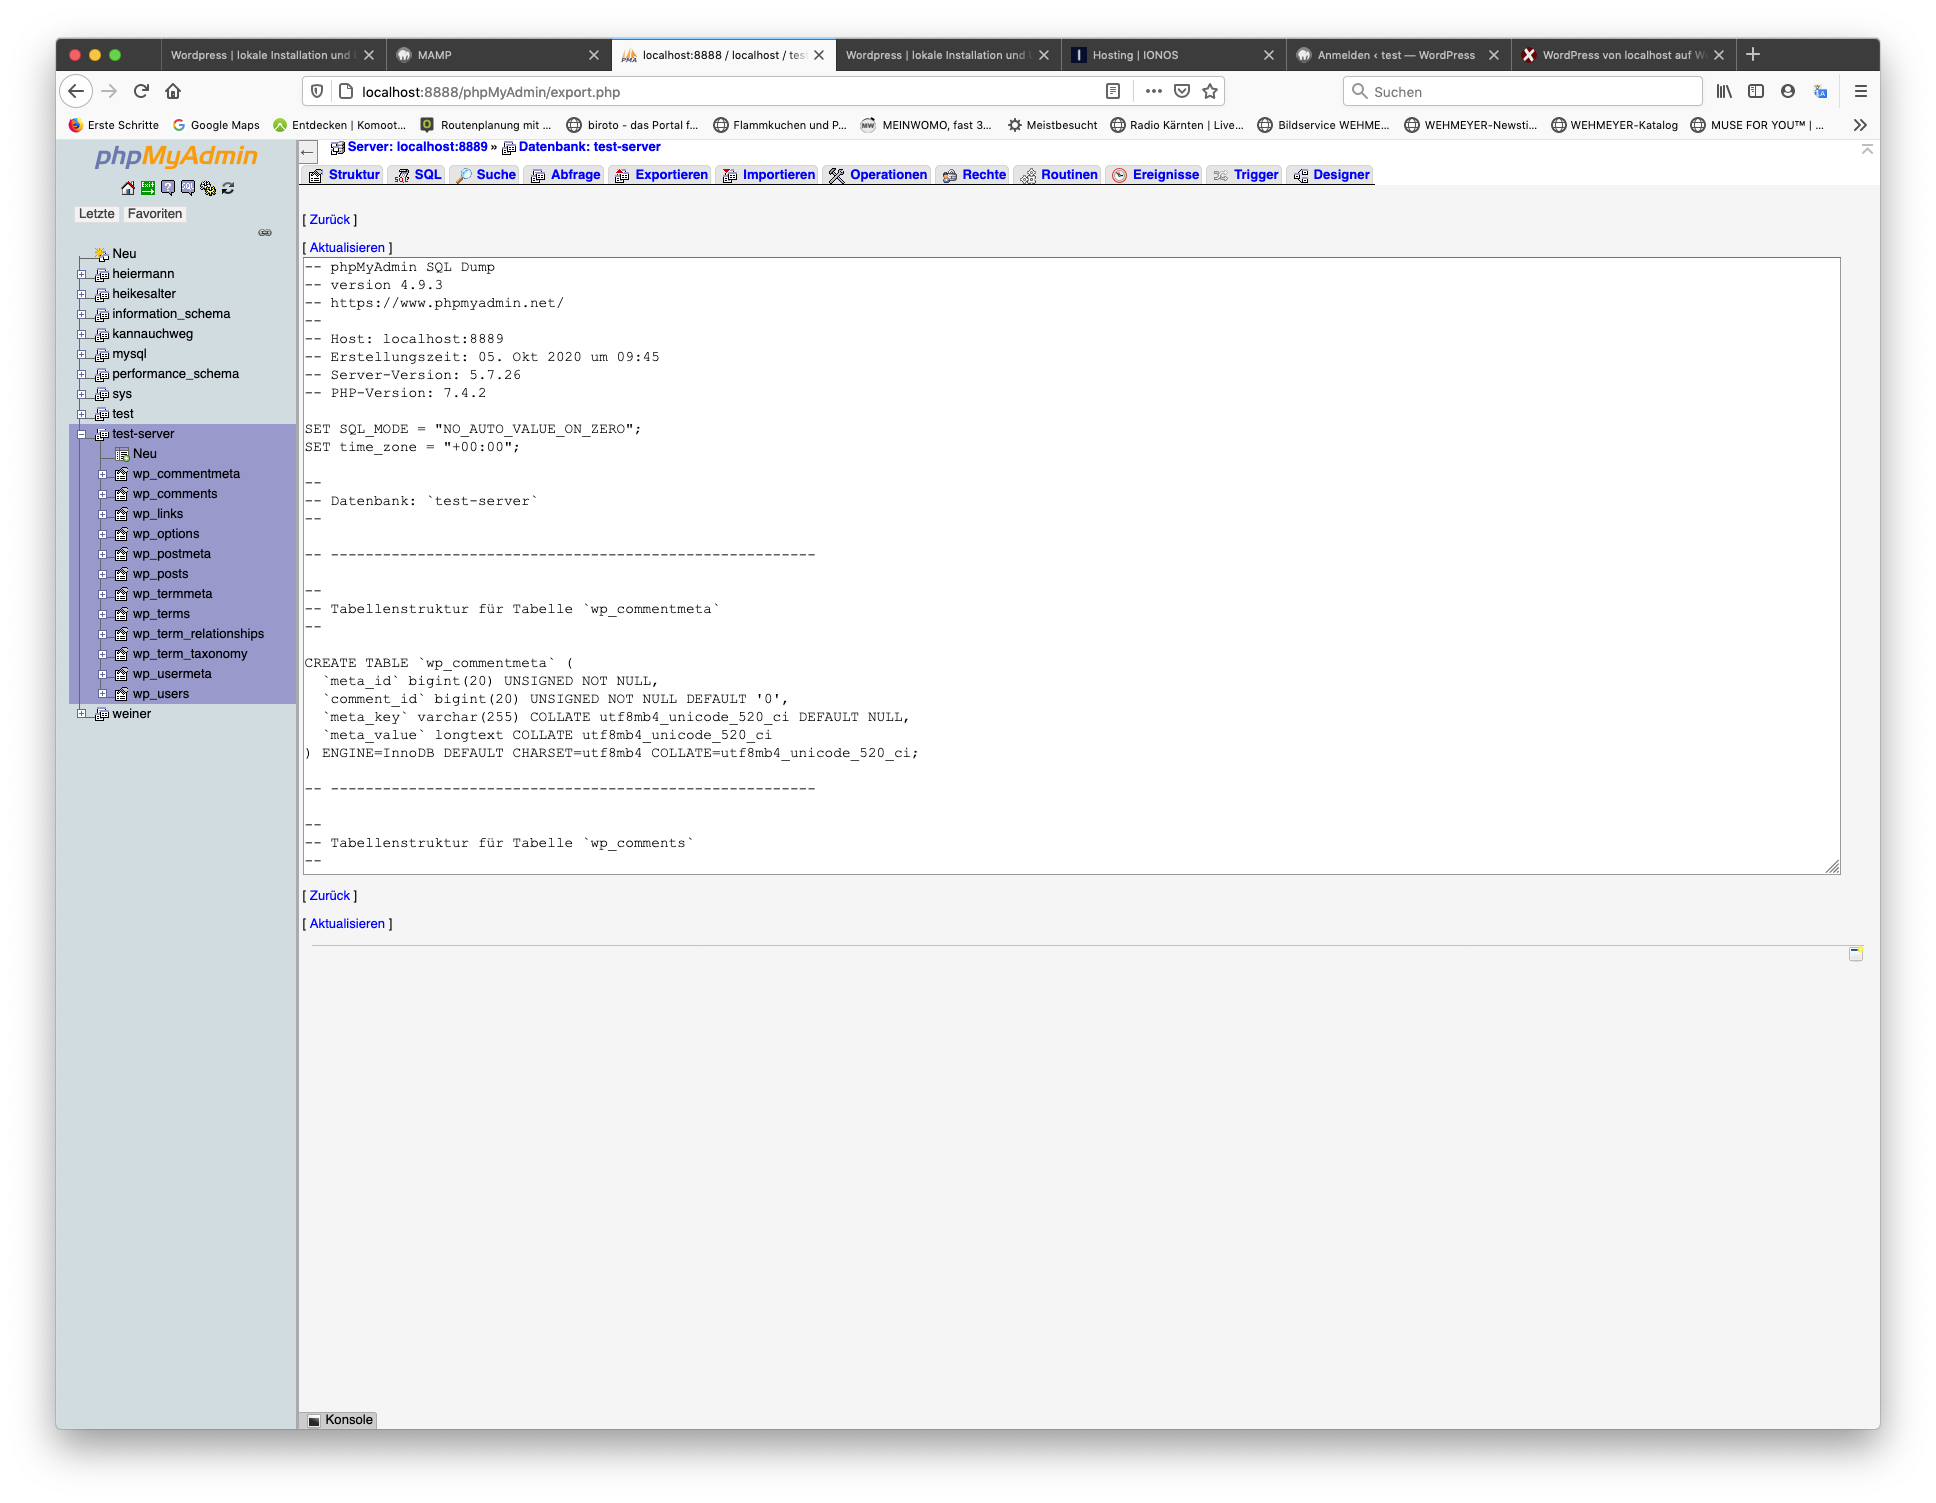Click the bottom Aktualisieren link
Viewport: 1936px width, 1503px height.
[x=347, y=924]
